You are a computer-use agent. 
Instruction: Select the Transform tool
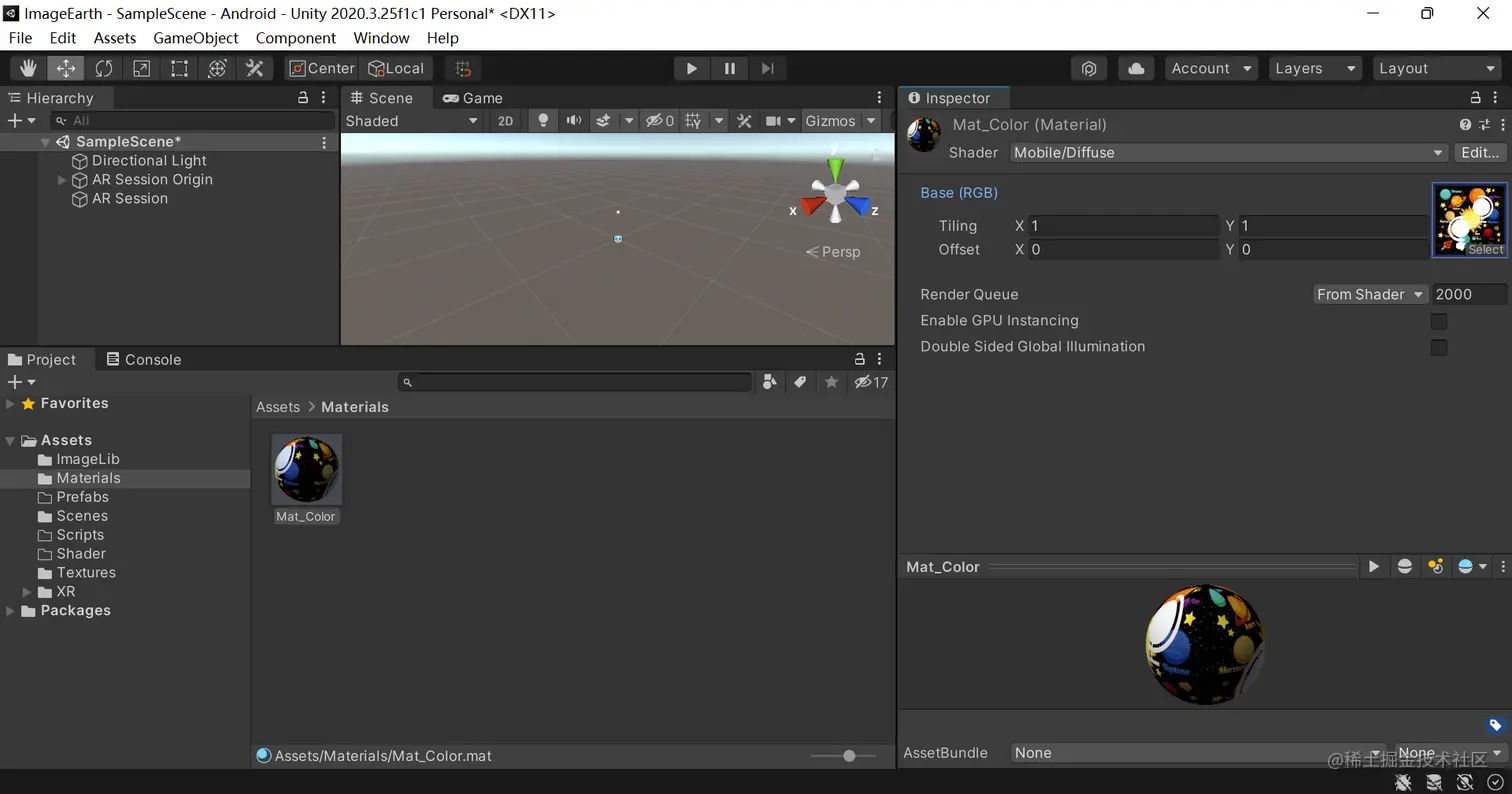pyautogui.click(x=217, y=68)
